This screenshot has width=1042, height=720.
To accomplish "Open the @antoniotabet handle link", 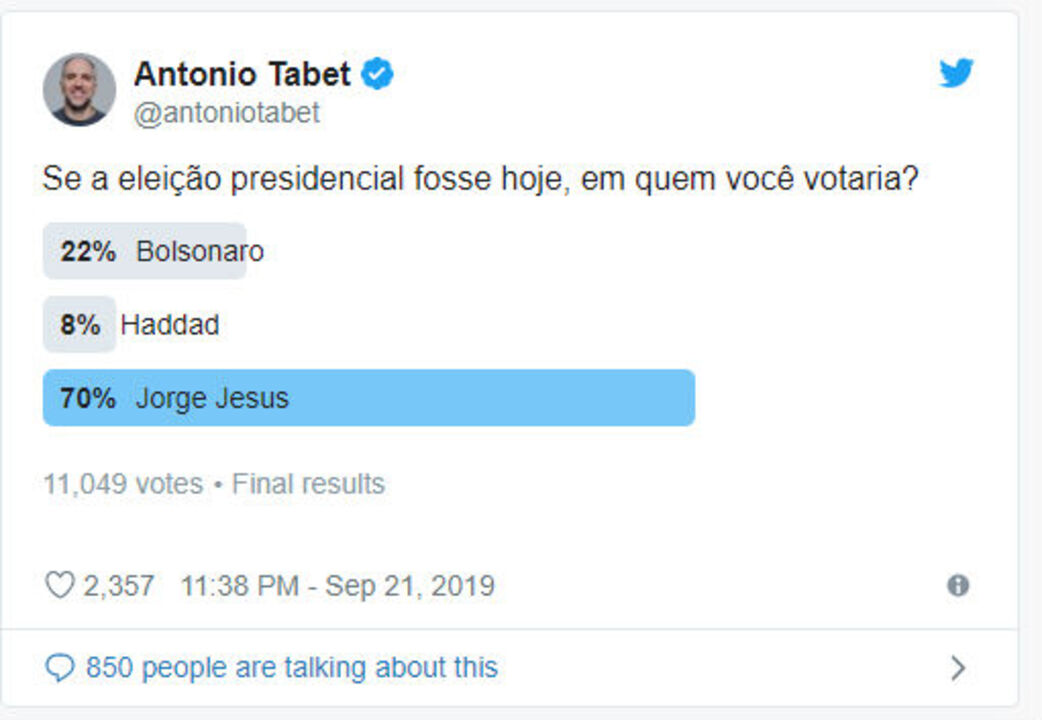I will click(x=227, y=113).
